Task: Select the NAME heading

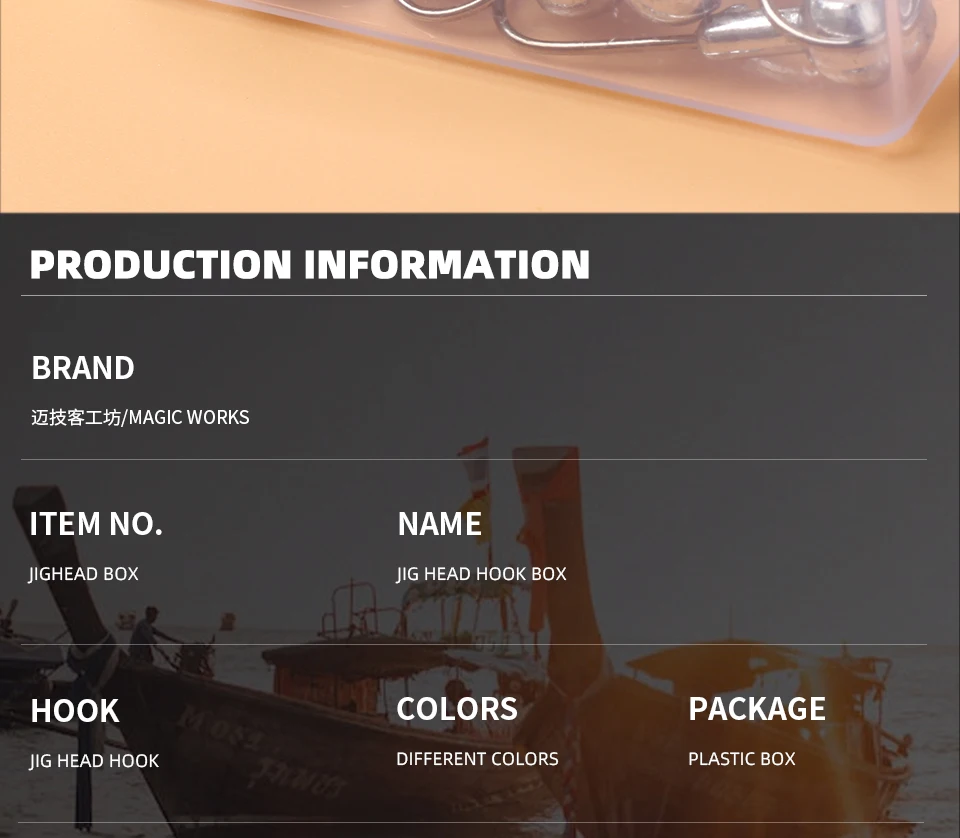Action: coord(440,524)
